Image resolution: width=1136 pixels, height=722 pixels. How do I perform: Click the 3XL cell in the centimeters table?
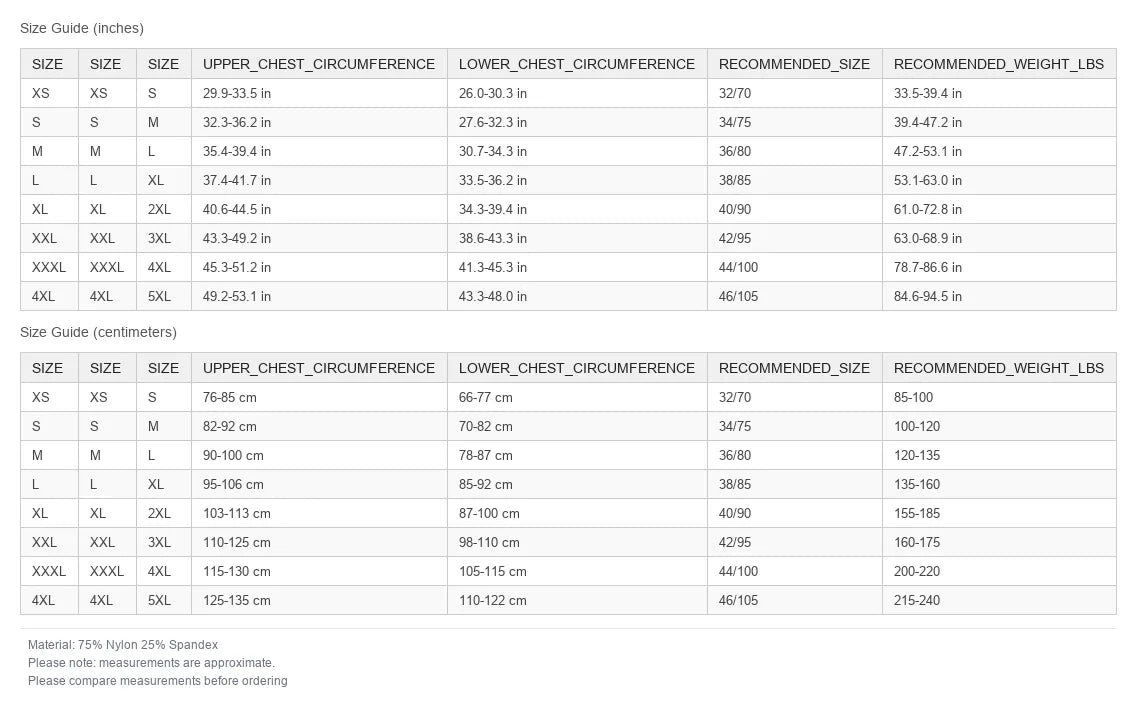(x=163, y=542)
